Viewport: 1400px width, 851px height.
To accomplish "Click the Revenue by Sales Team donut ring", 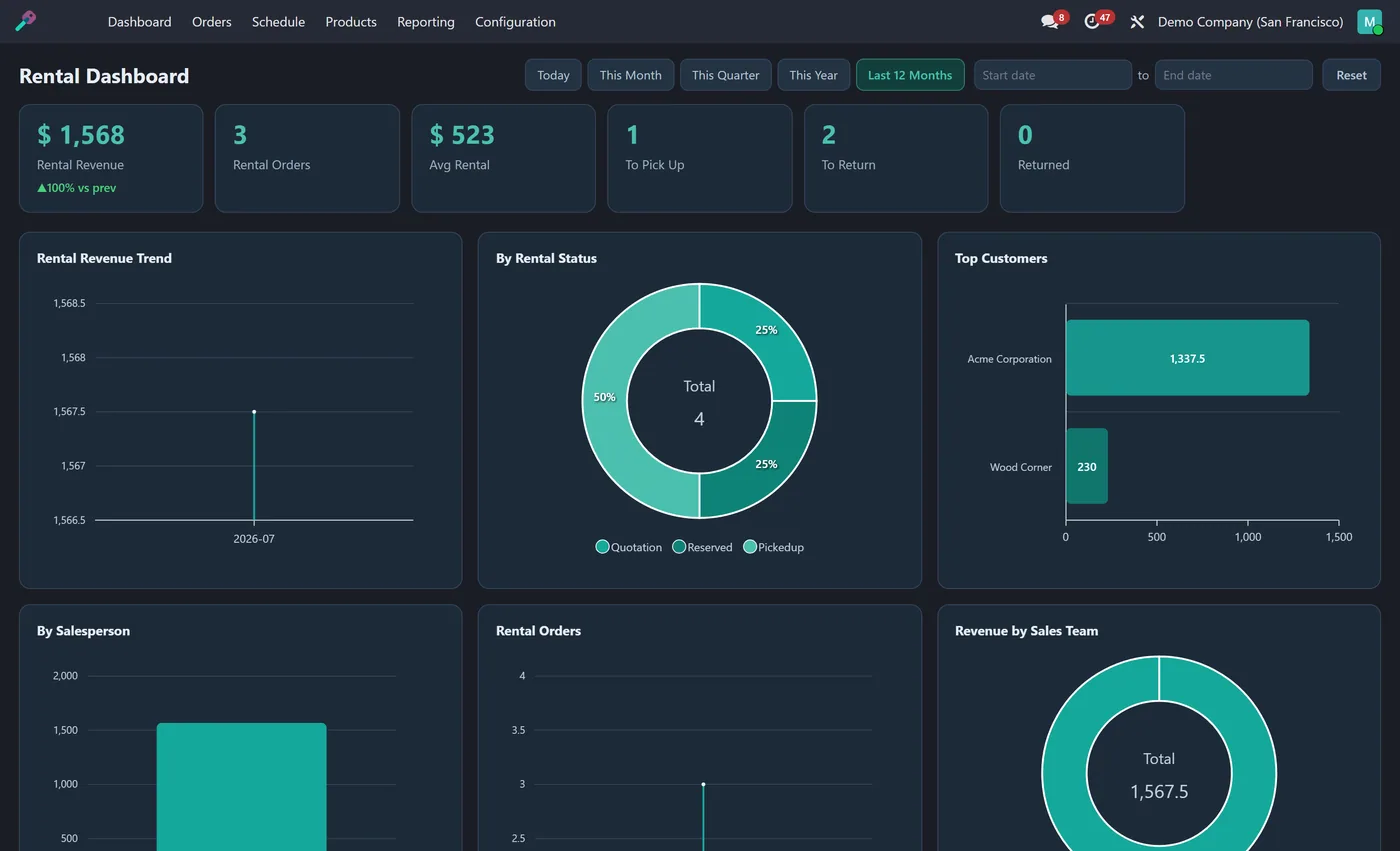I will (1063, 773).
